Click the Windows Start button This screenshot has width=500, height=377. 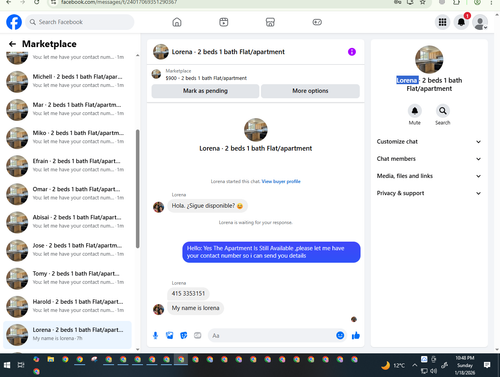tap(7, 365)
